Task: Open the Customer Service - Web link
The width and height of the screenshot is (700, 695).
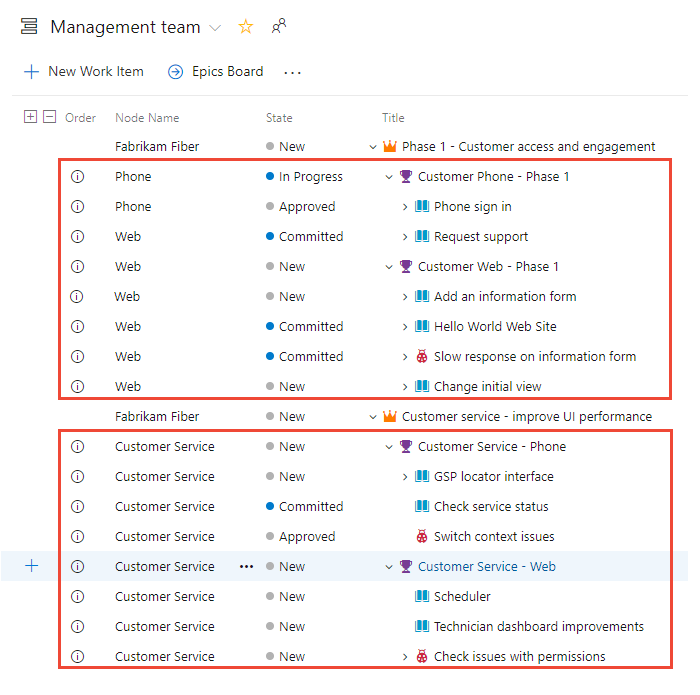Action: tap(486, 567)
